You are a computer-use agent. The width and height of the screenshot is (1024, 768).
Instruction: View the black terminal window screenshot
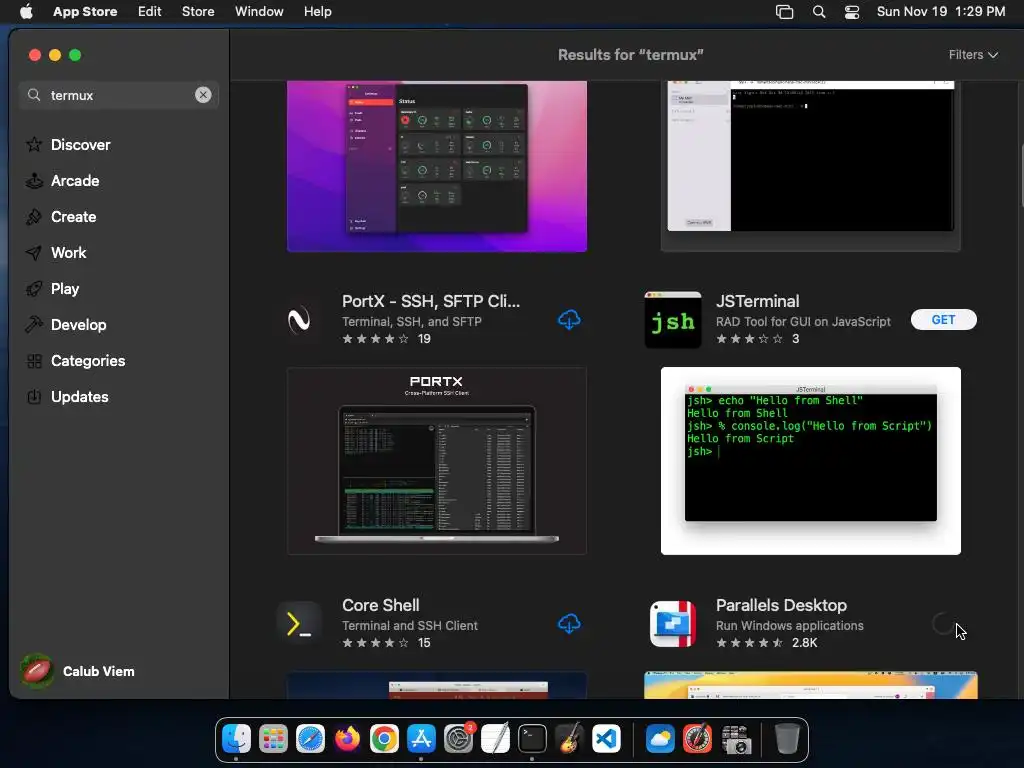click(810, 166)
